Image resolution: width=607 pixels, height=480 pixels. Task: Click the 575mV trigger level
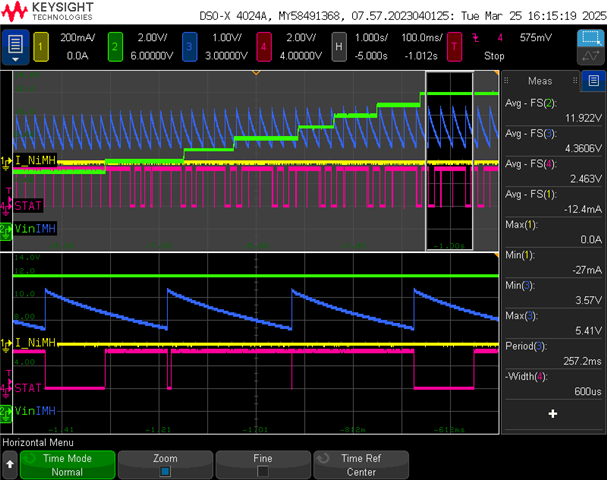click(x=535, y=38)
